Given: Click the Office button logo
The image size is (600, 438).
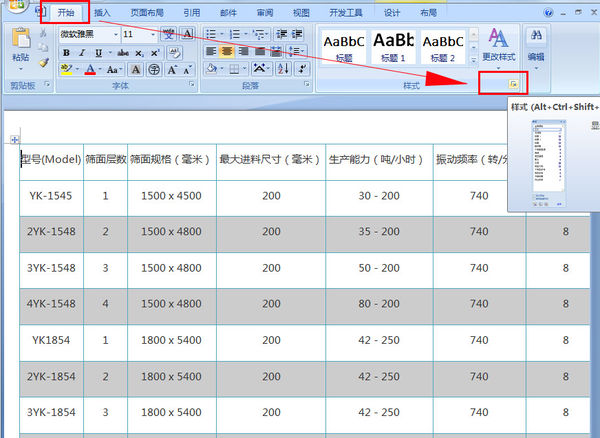Looking at the screenshot, I should click(x=17, y=6).
